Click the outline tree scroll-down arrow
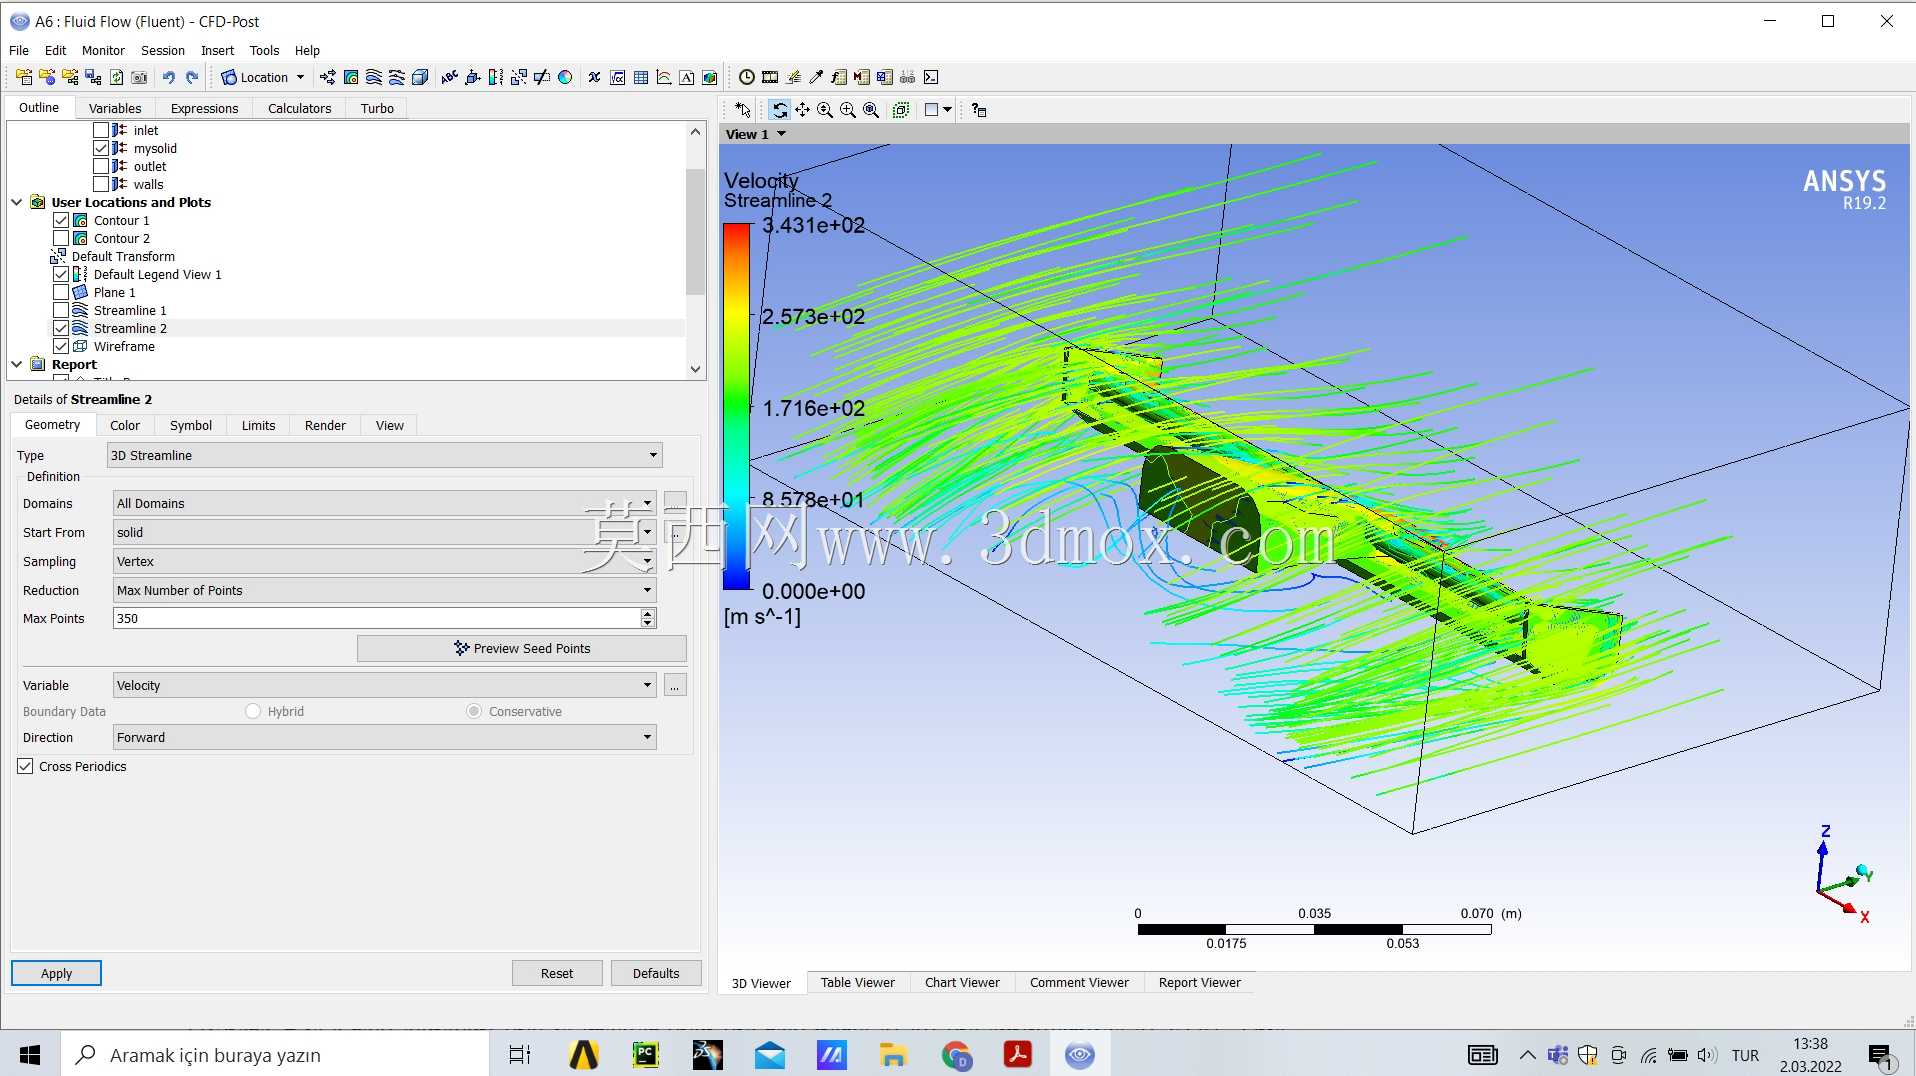 (696, 369)
